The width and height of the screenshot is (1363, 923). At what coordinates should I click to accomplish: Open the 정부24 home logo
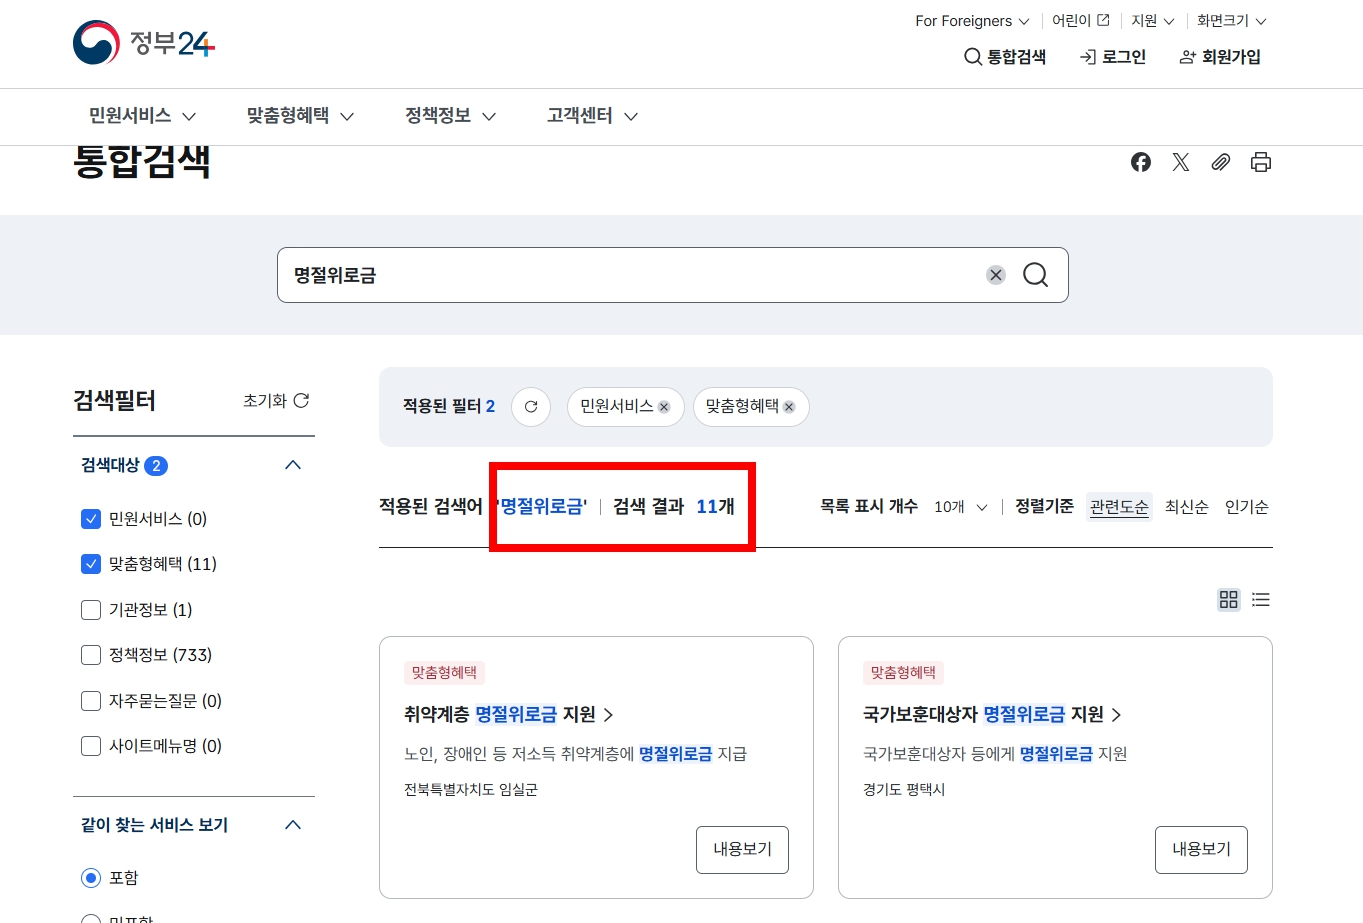[143, 43]
